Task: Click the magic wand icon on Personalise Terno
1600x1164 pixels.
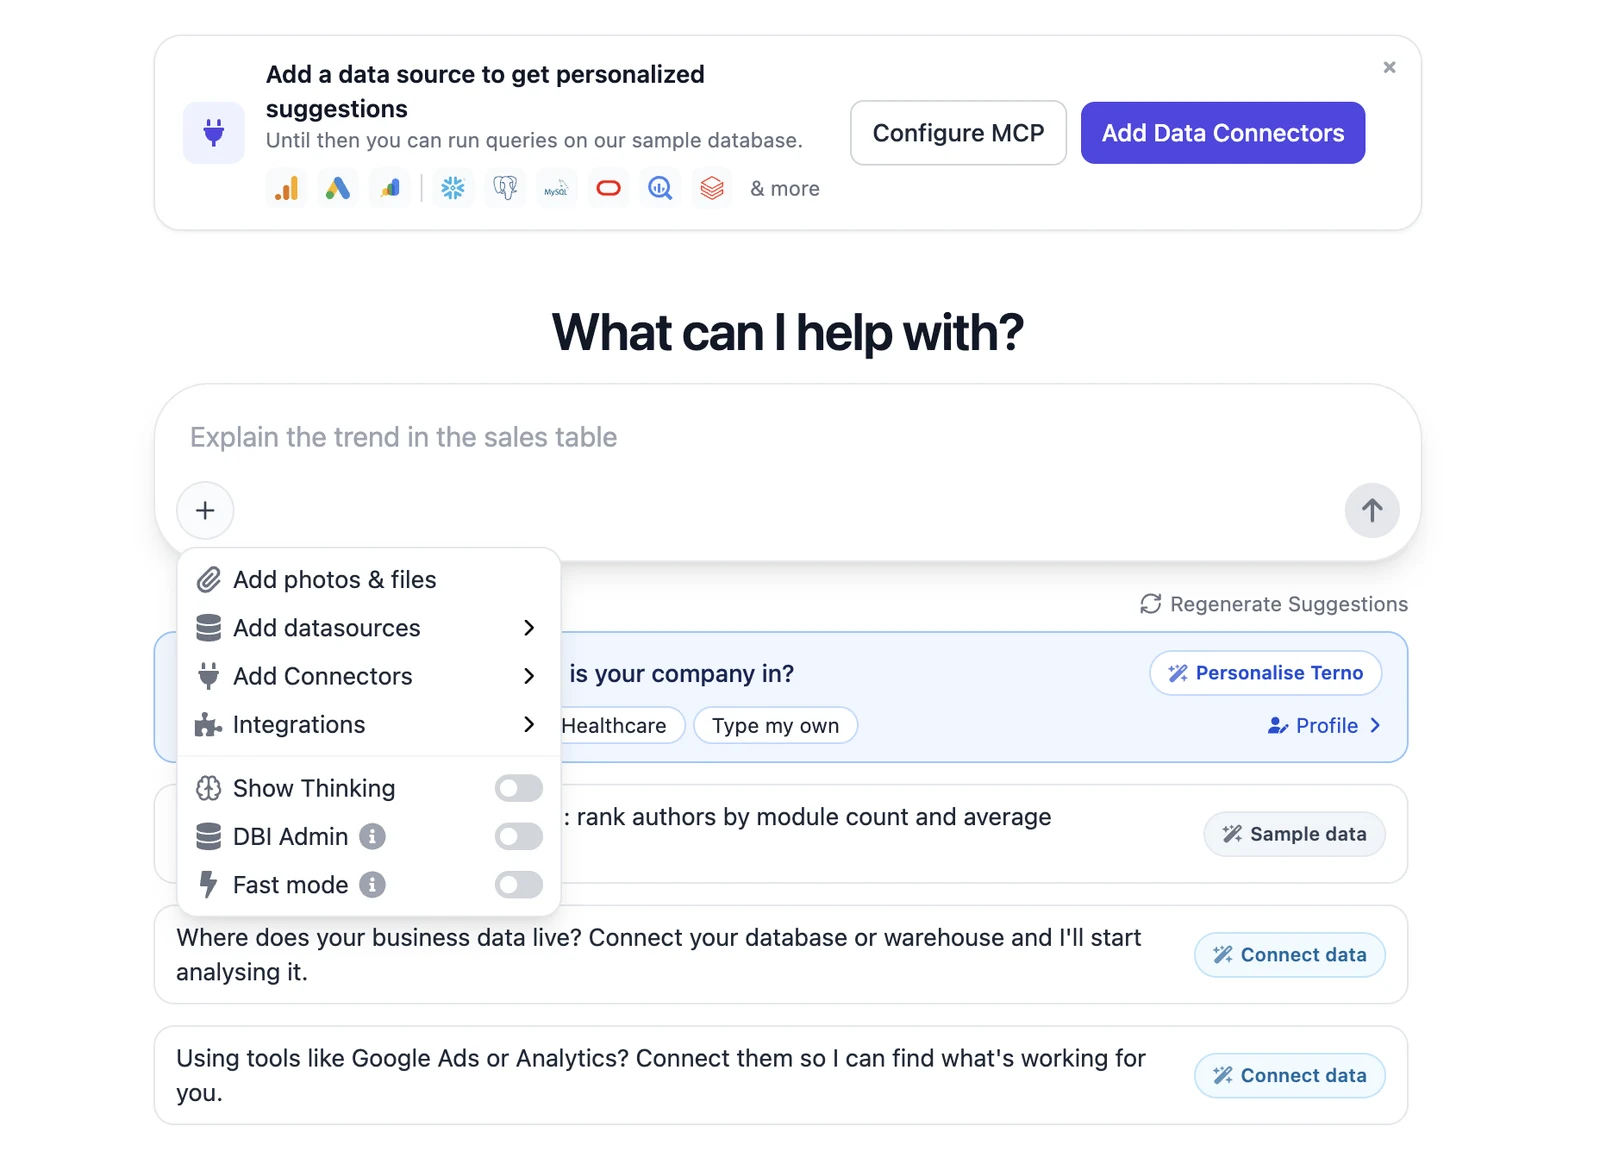Action: click(x=1178, y=673)
